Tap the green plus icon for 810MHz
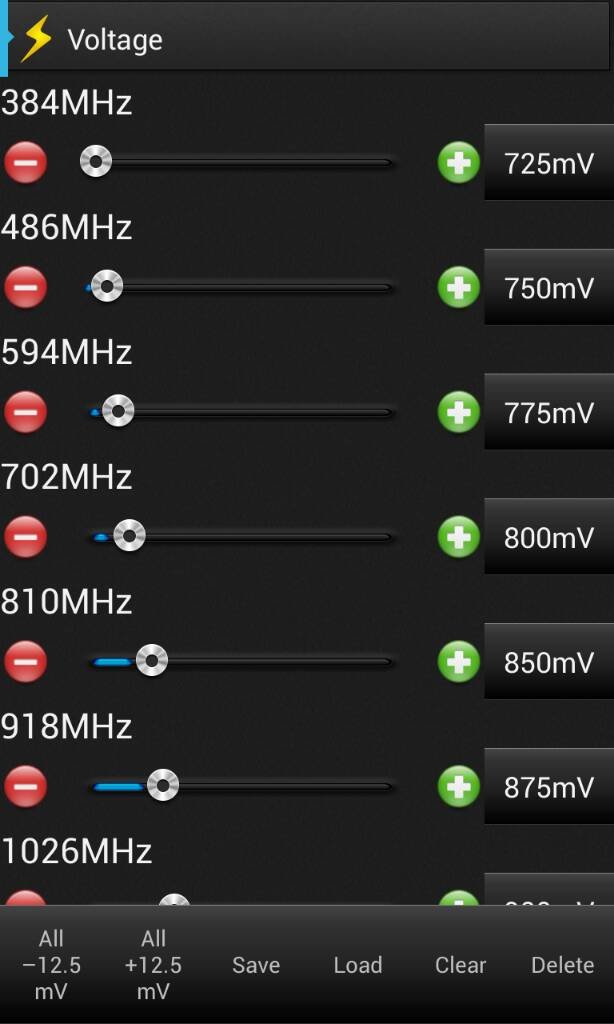Screen dimensions: 614x1024 pos(459,661)
